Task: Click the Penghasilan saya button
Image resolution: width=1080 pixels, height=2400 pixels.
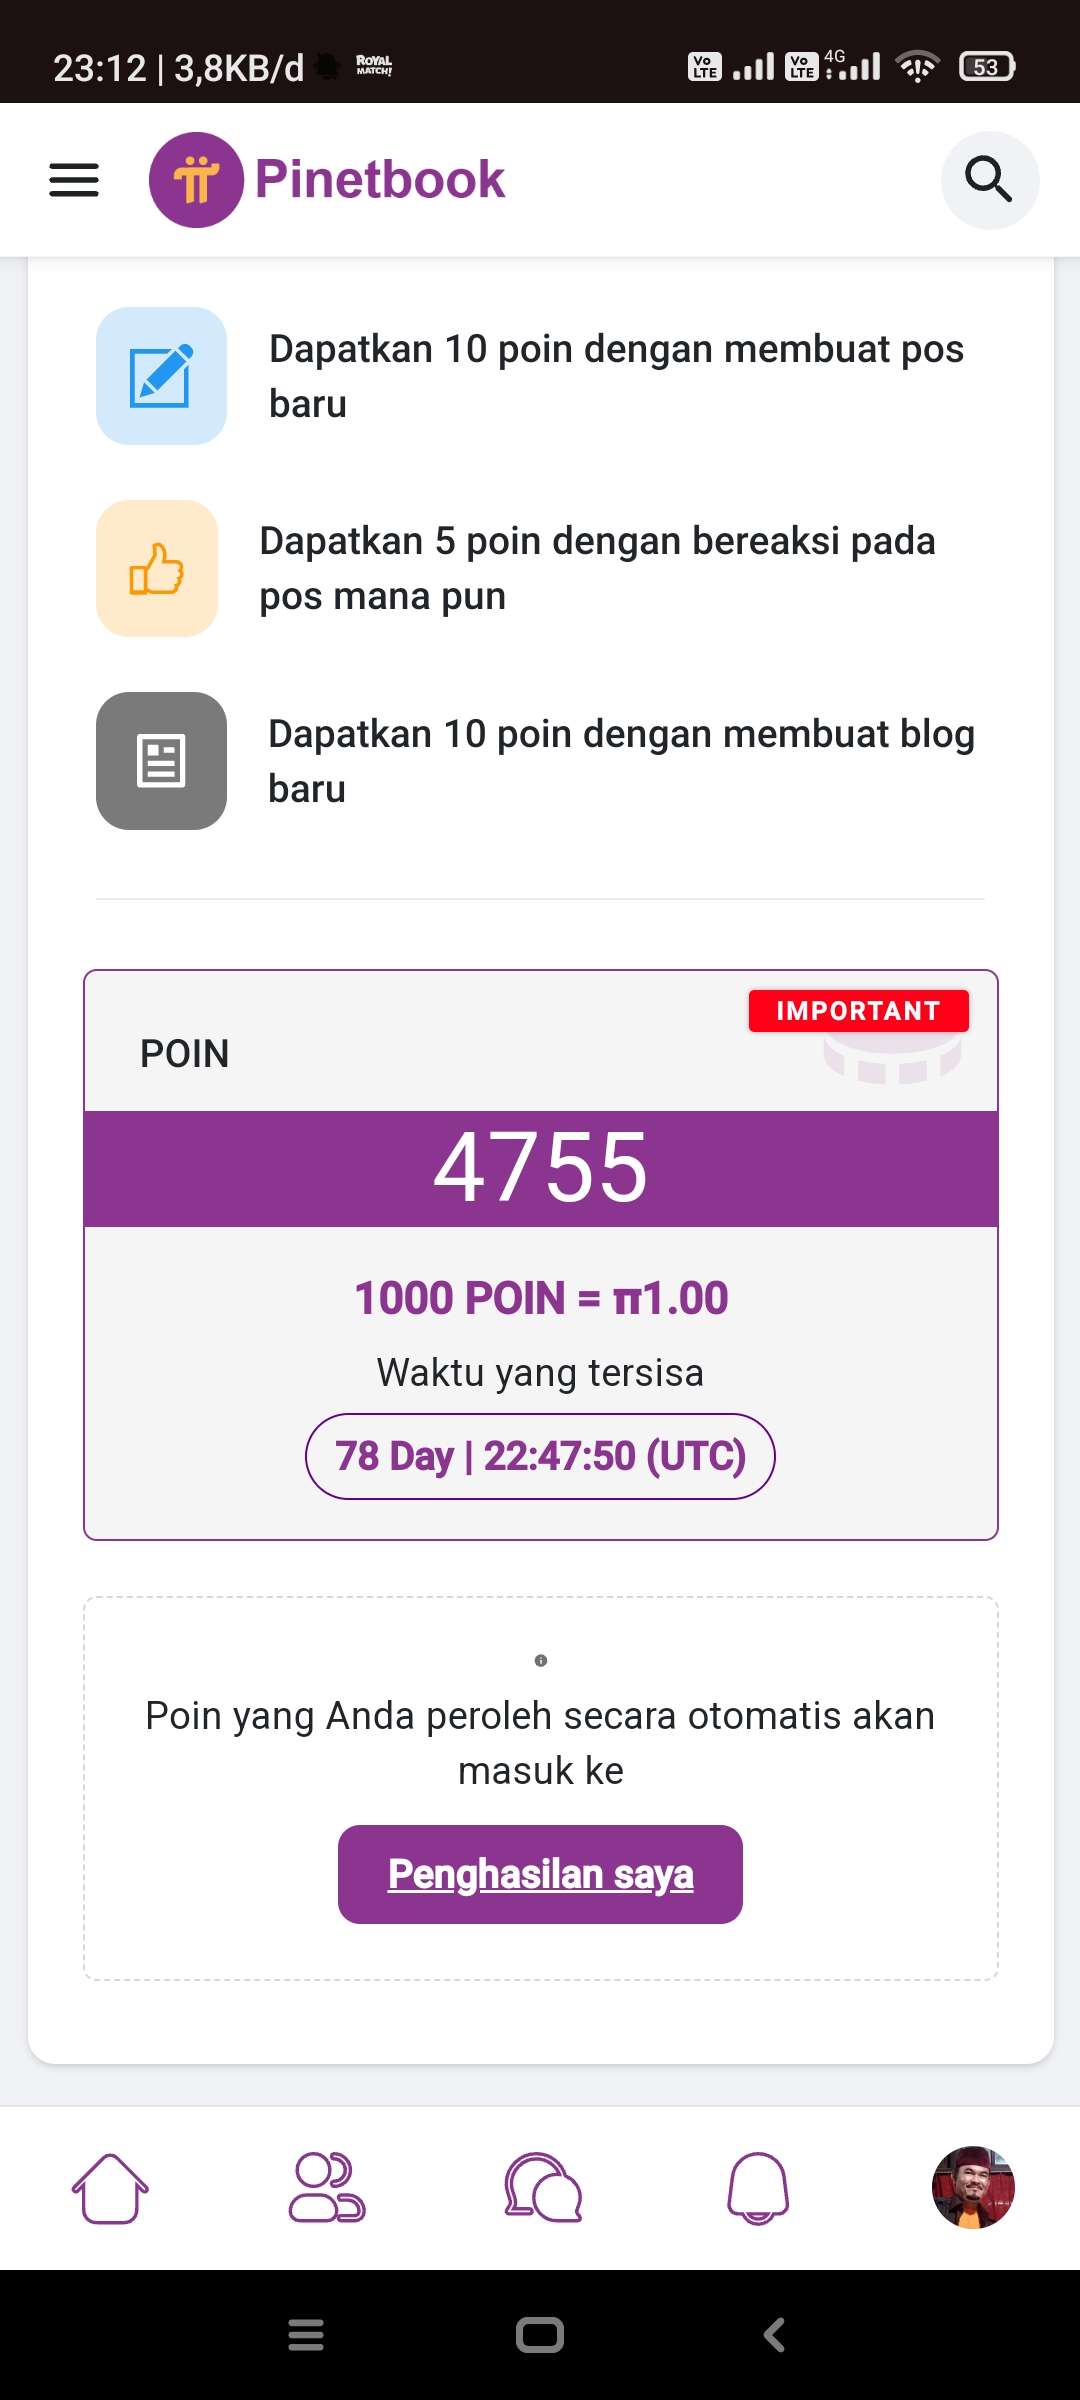Action: pyautogui.click(x=540, y=1874)
